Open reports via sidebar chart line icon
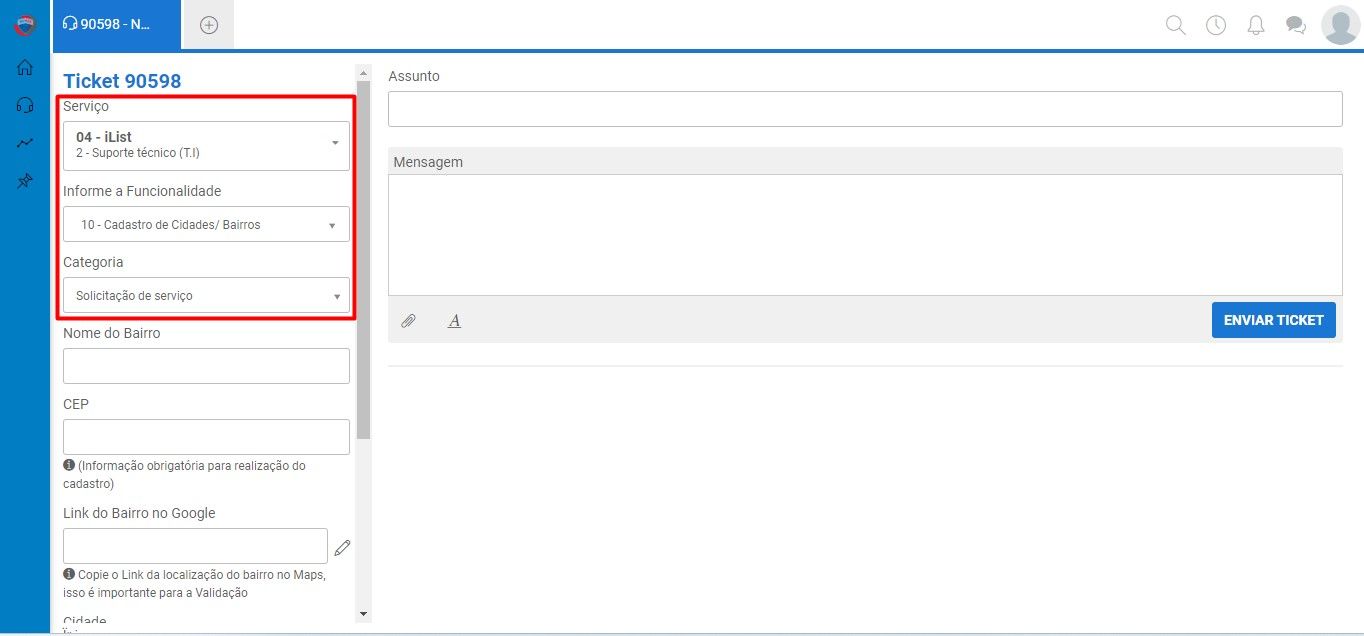The width and height of the screenshot is (1364, 636). [25, 143]
